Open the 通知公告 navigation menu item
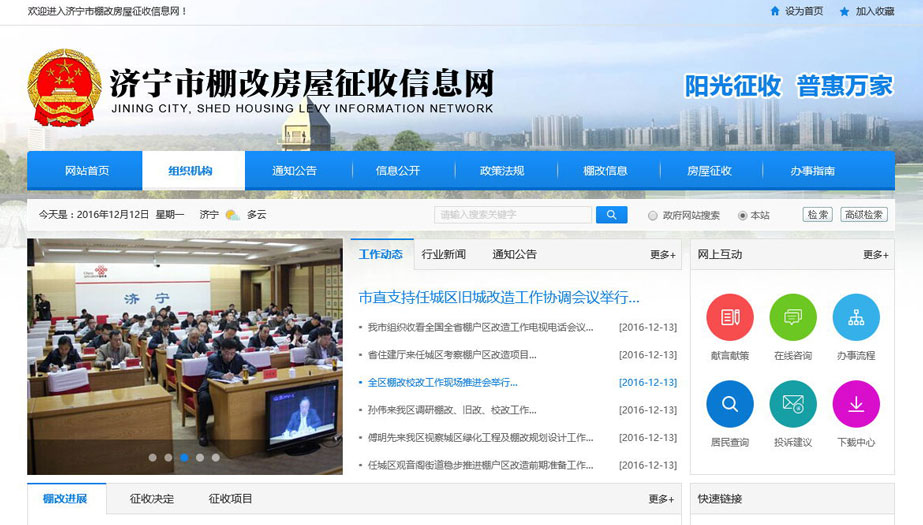Viewport: 923px width, 525px height. [294, 171]
